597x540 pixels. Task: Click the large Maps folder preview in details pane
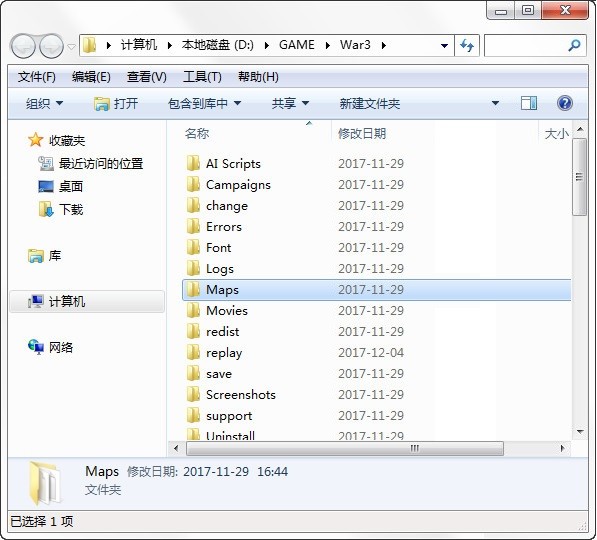pyautogui.click(x=45, y=483)
